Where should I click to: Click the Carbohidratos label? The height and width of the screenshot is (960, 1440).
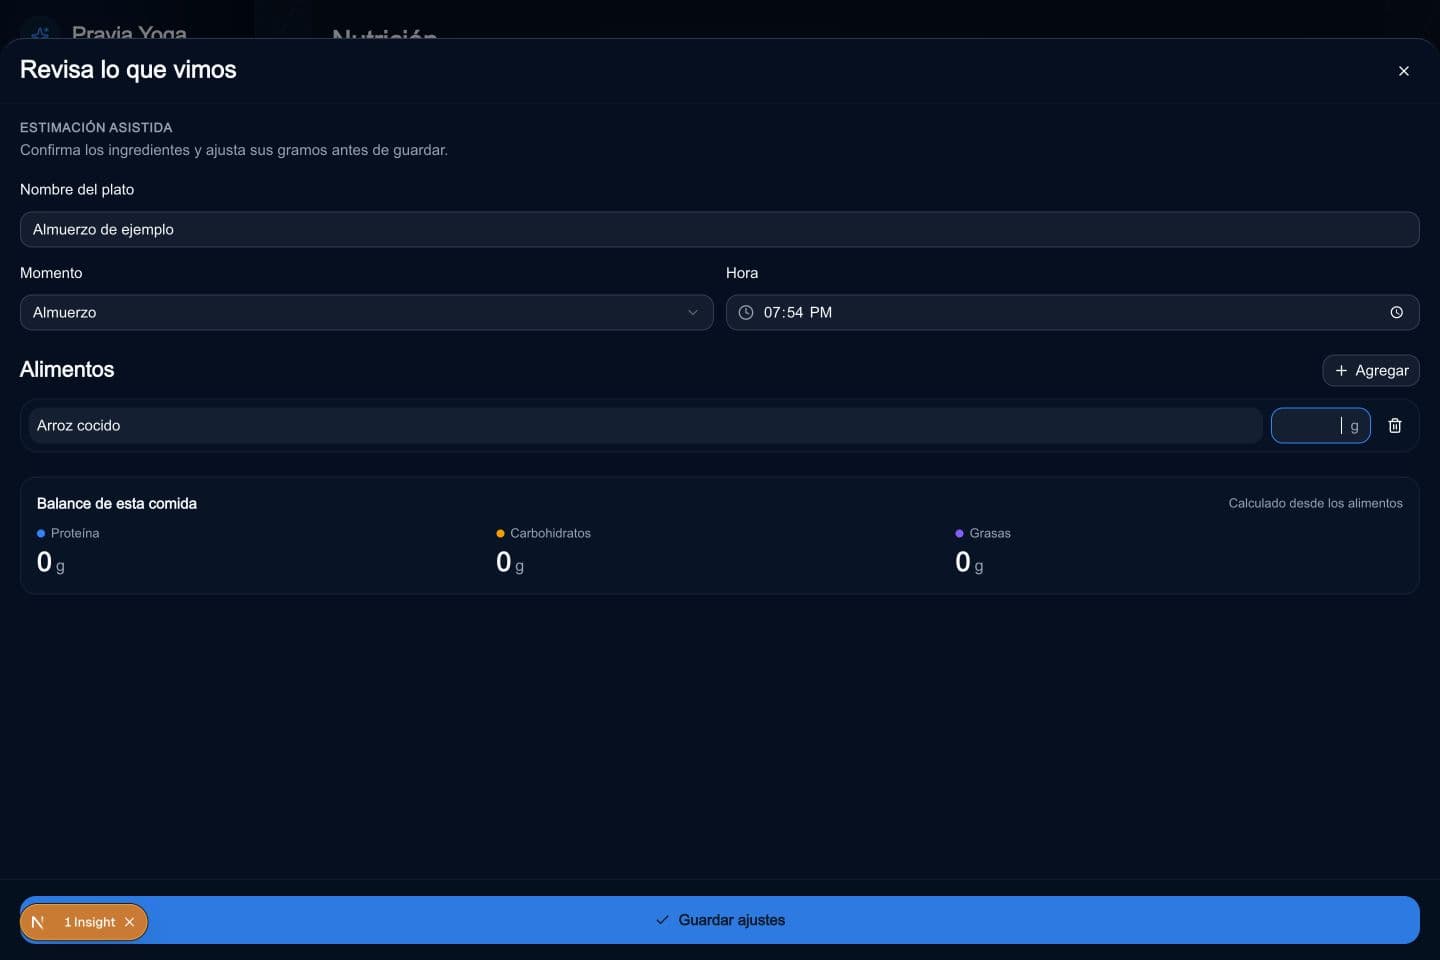click(x=550, y=533)
